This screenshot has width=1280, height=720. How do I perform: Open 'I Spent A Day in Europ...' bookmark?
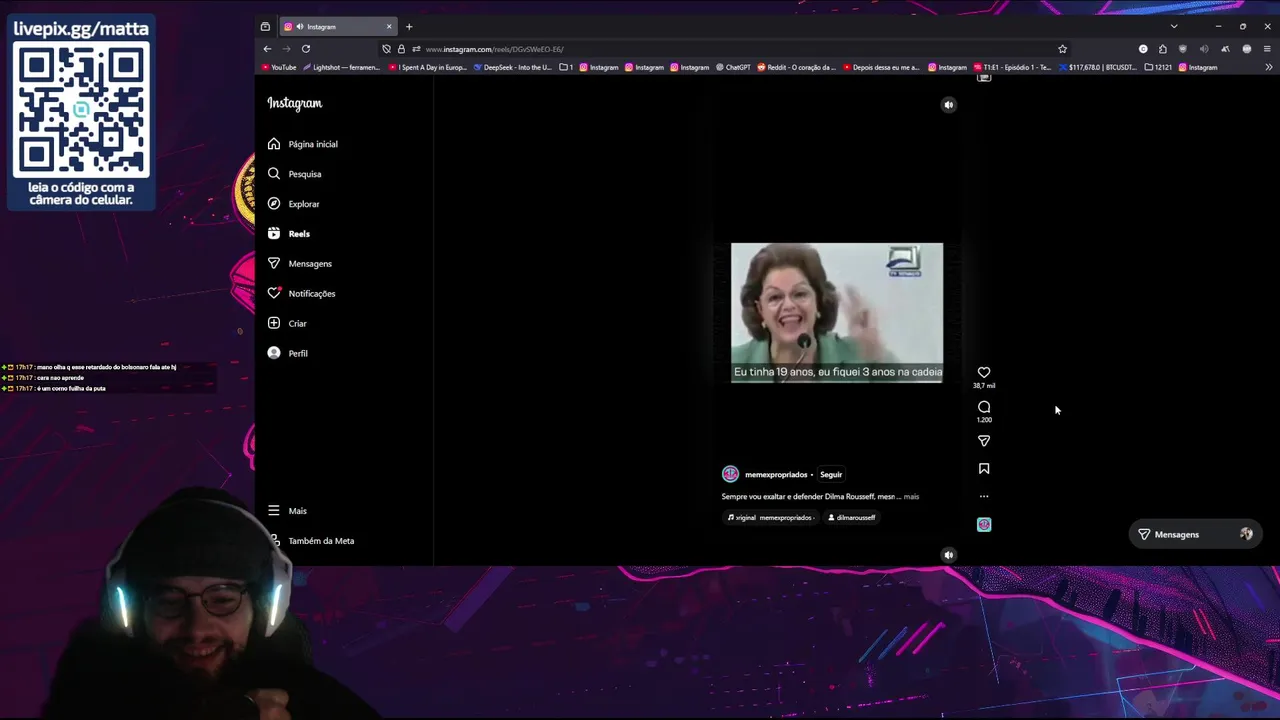click(428, 67)
